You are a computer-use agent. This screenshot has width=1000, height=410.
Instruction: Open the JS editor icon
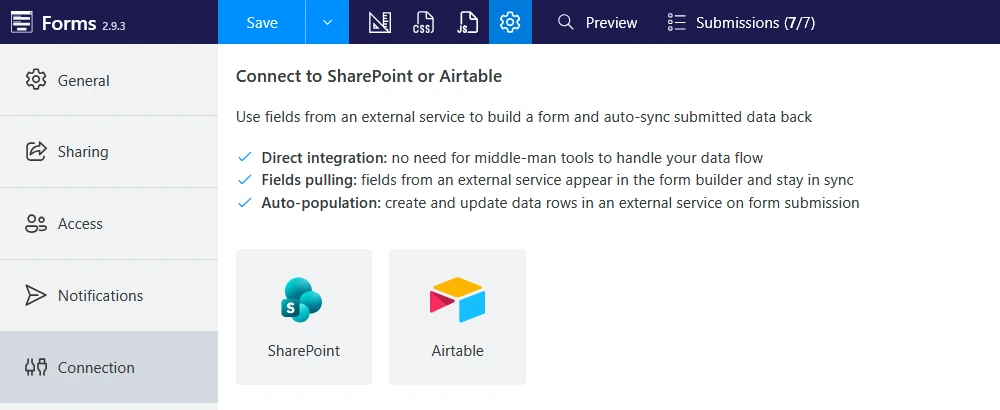467,22
